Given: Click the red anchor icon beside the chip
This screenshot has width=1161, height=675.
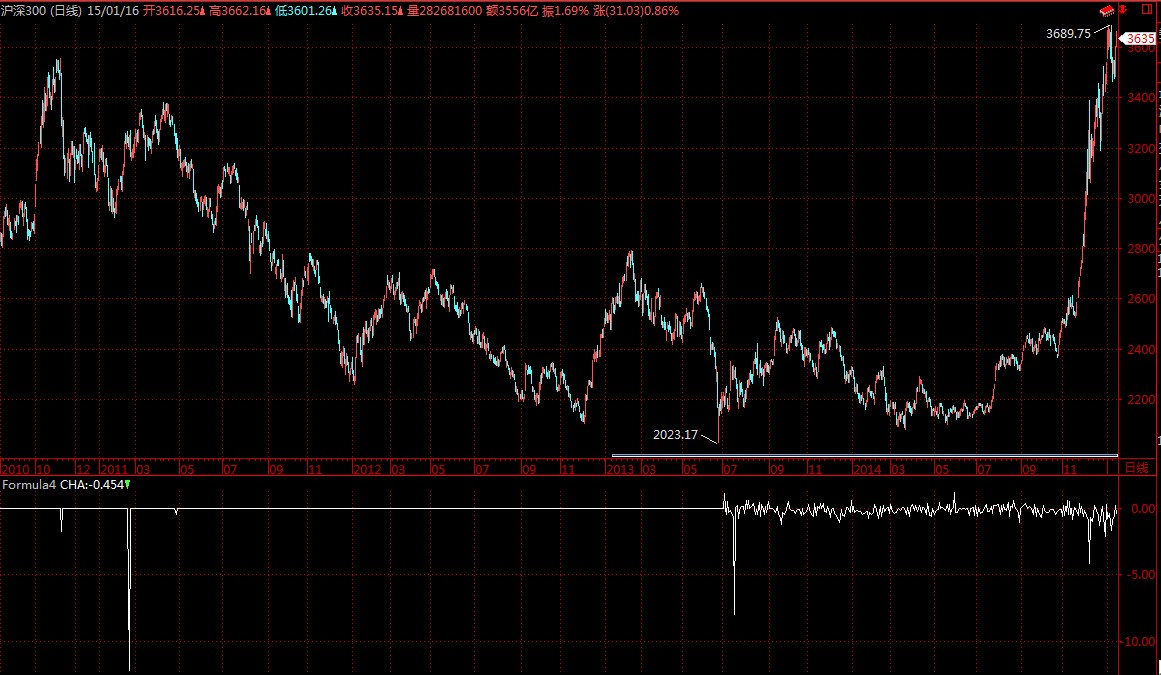Looking at the screenshot, I should (1122, 10).
